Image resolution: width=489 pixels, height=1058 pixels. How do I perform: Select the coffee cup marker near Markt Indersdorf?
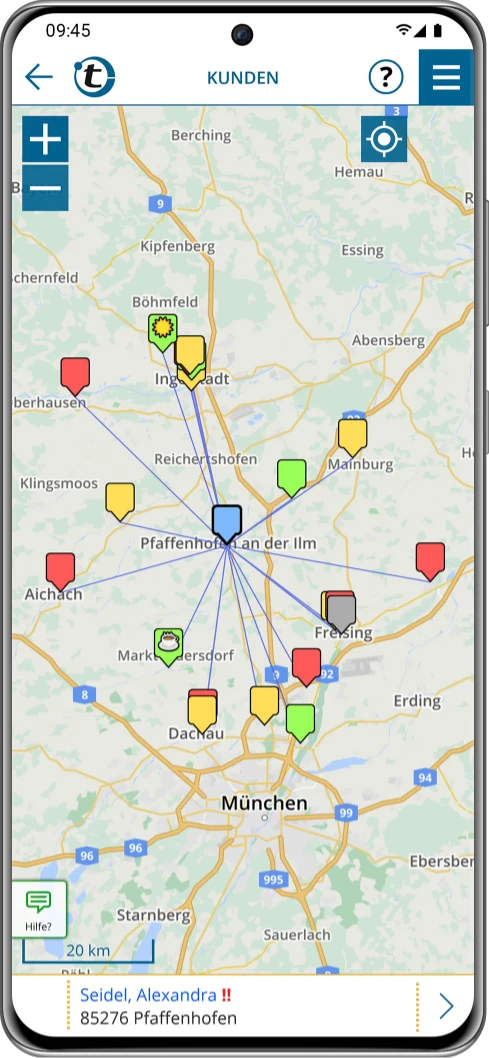168,646
